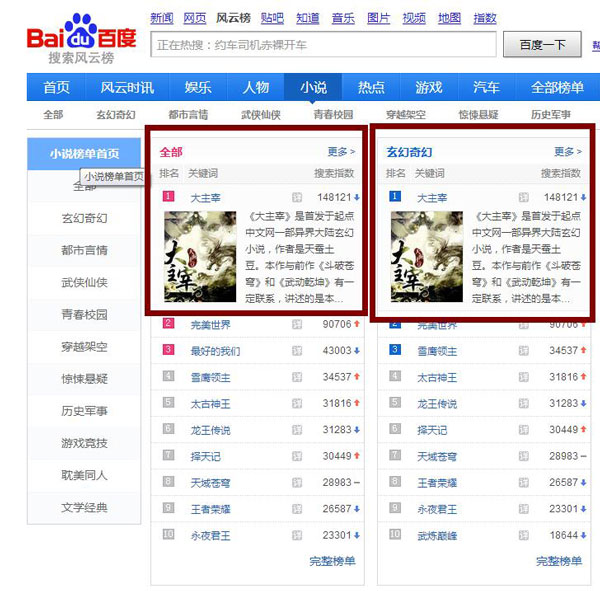This screenshot has height=591, width=600.
Task: Choose 文学经典 in the left sidebar
Action: pos(84,508)
